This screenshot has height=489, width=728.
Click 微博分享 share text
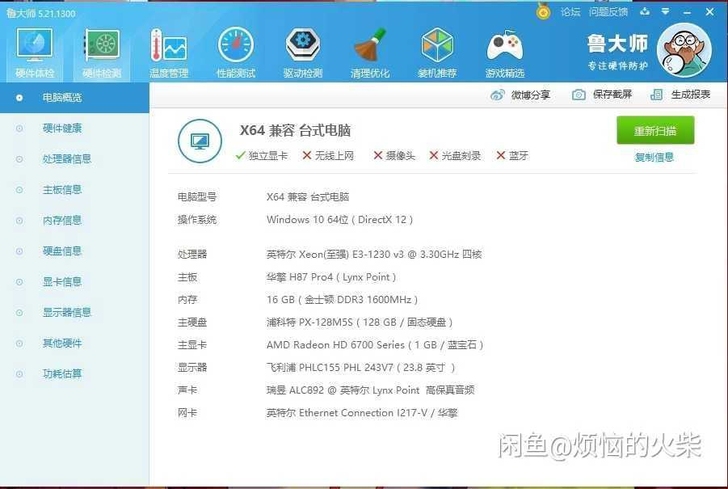(x=530, y=95)
